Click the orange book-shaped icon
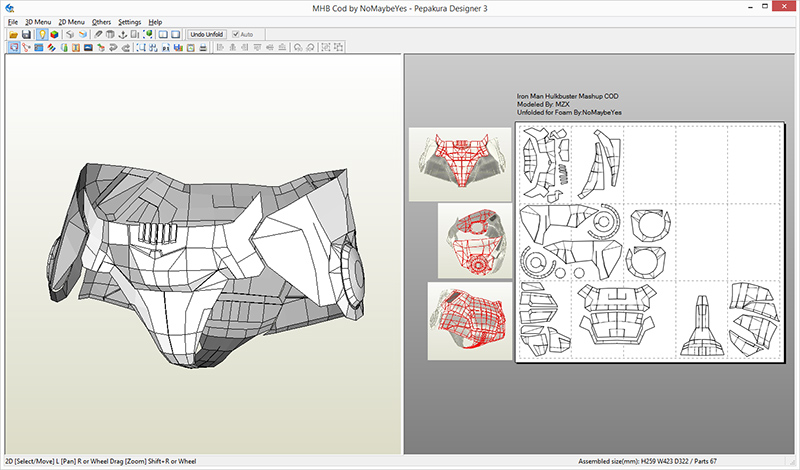This screenshot has height=470, width=800. 76,47
